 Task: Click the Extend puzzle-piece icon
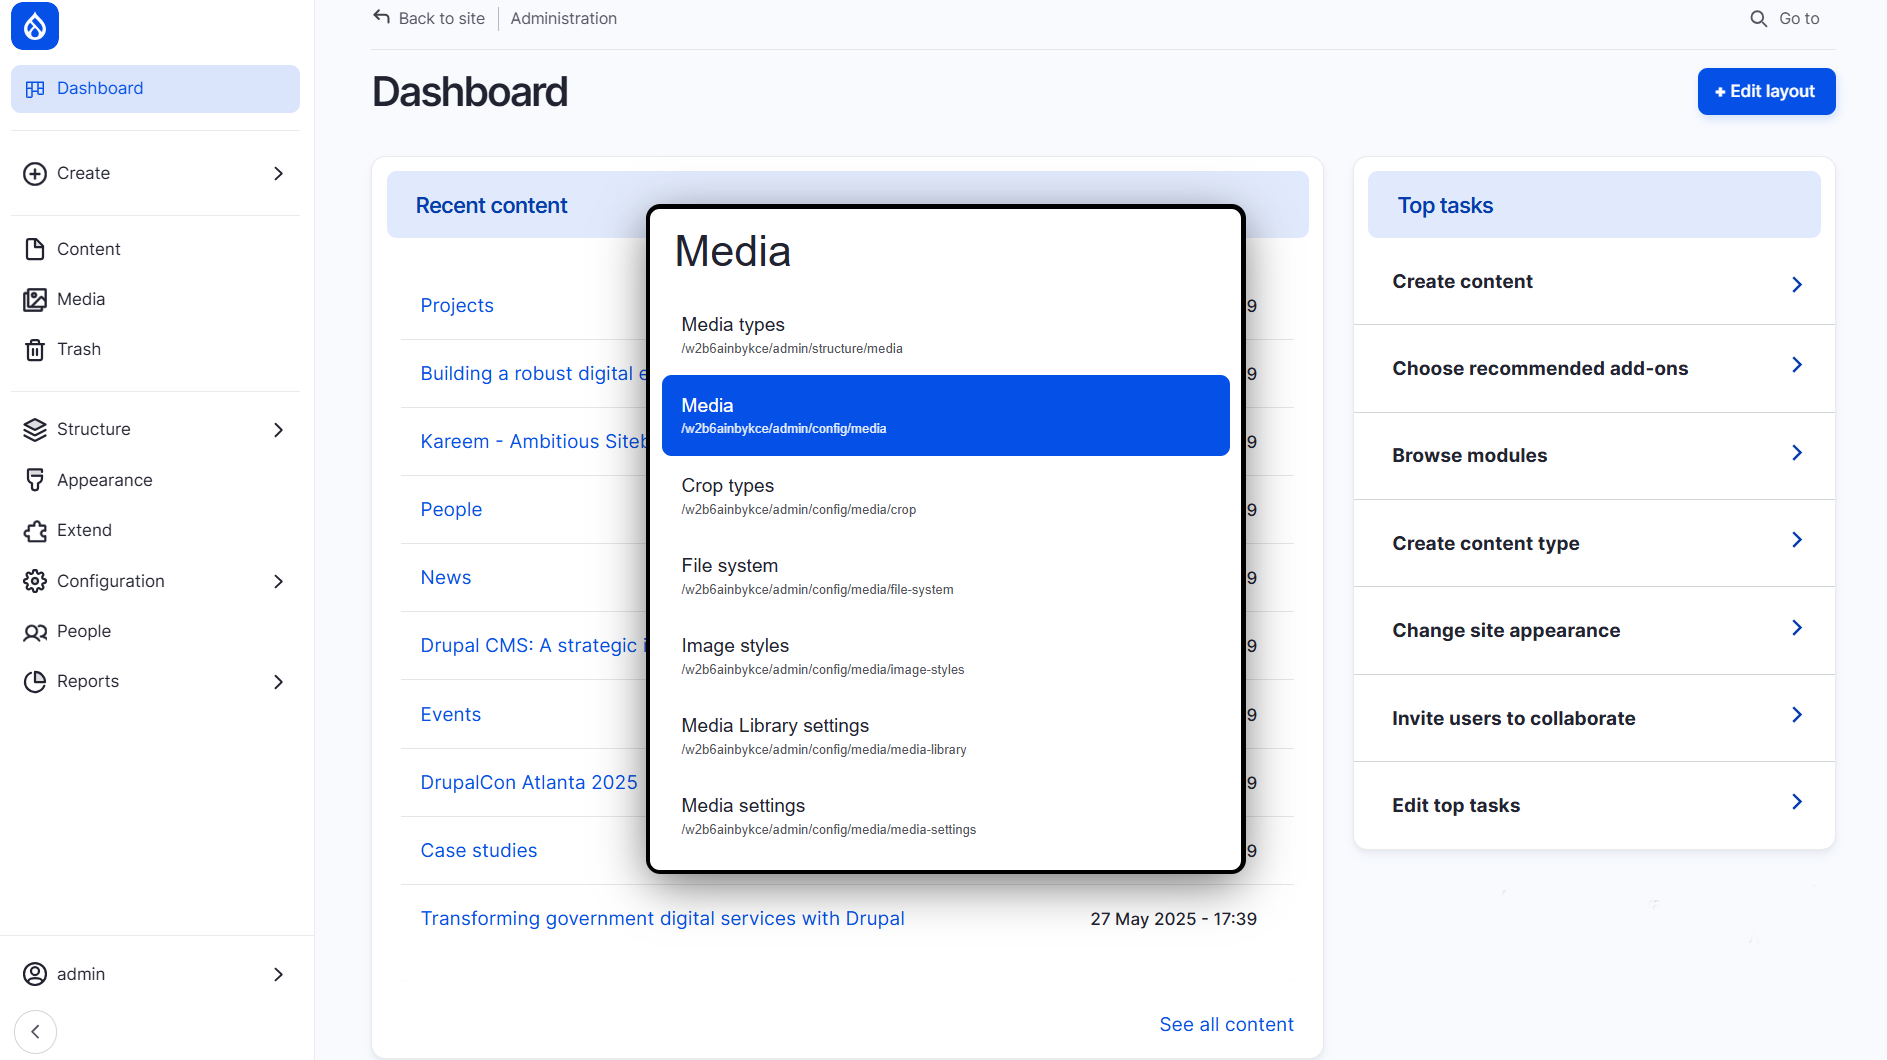pos(35,531)
